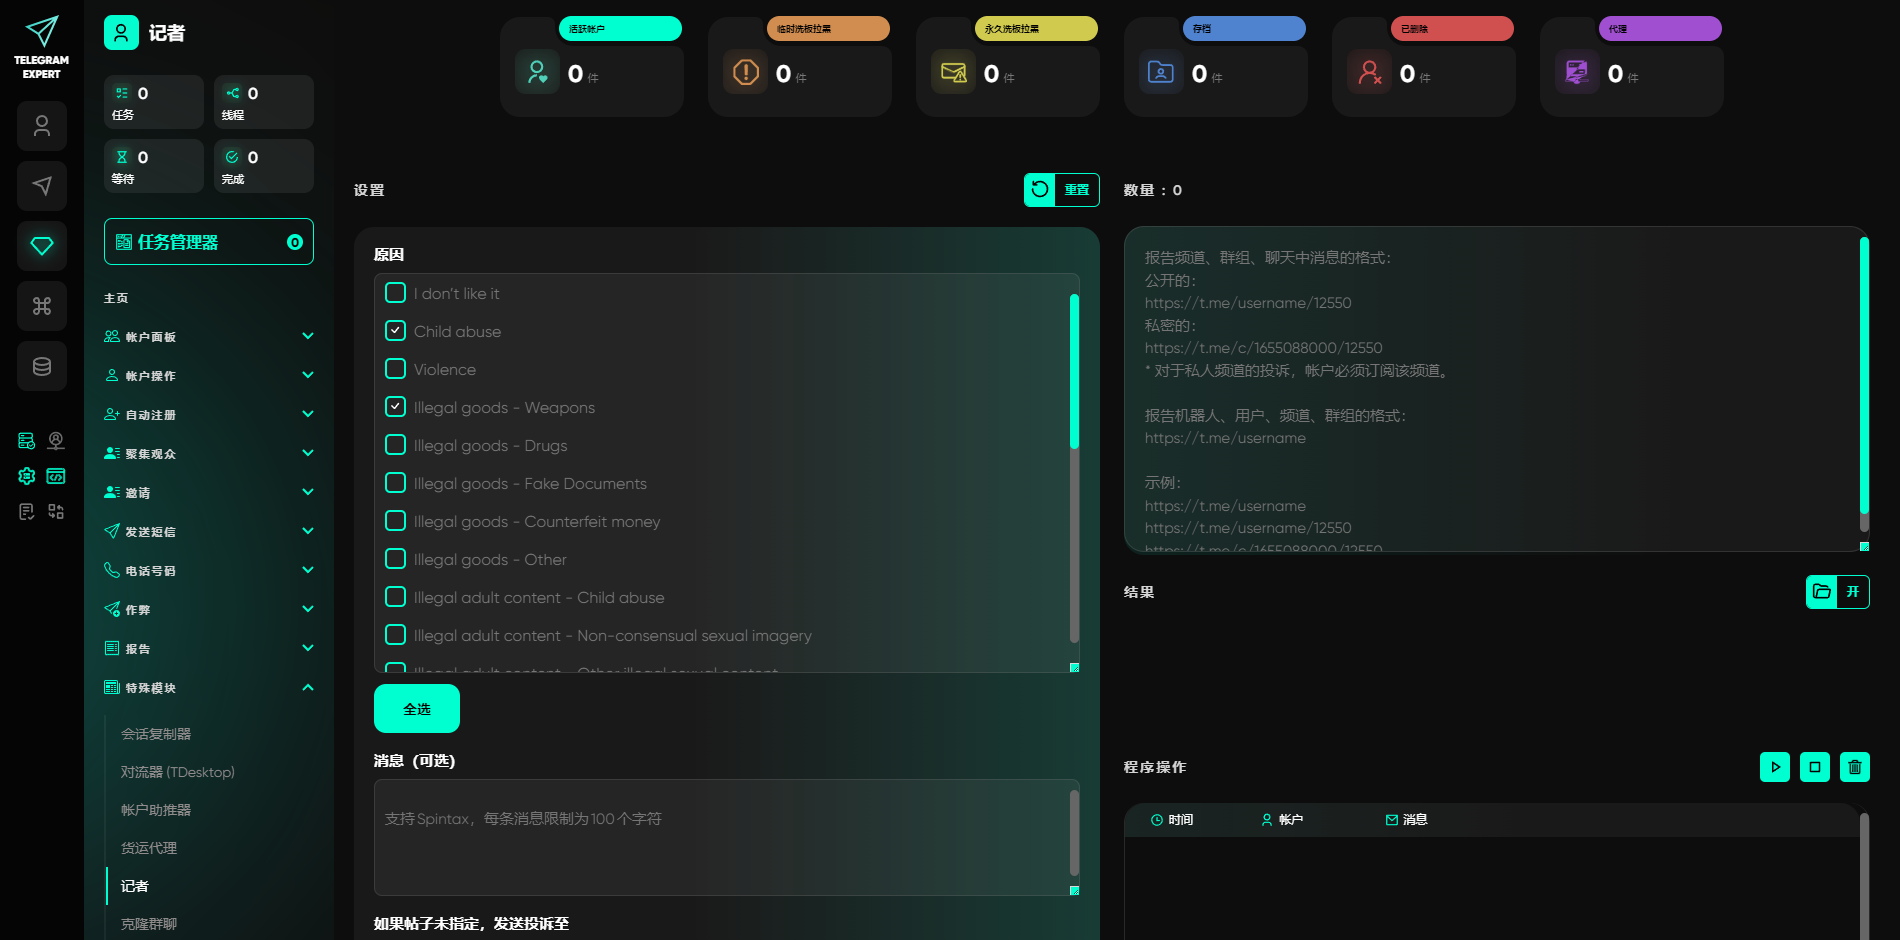Image resolution: width=1900 pixels, height=940 pixels.
Task: Click into the 消息 (可选) message text field
Action: click(720, 837)
